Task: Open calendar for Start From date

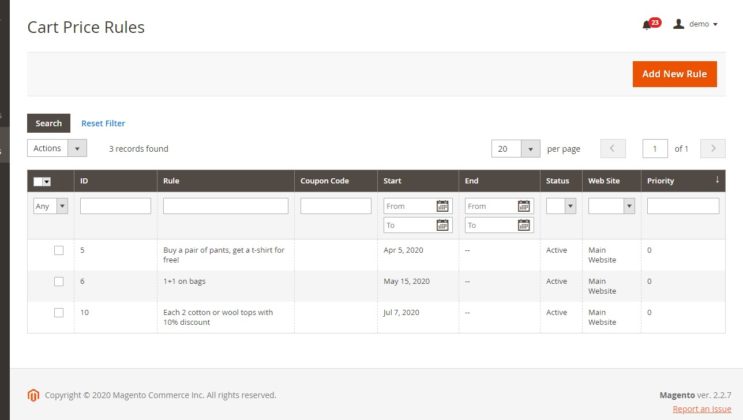Action: coord(442,206)
